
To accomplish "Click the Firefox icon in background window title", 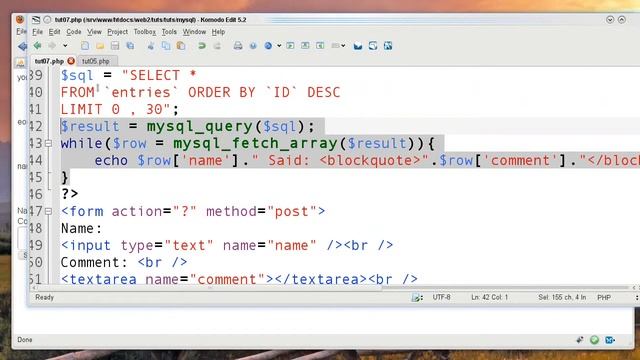I will point(20,19).
